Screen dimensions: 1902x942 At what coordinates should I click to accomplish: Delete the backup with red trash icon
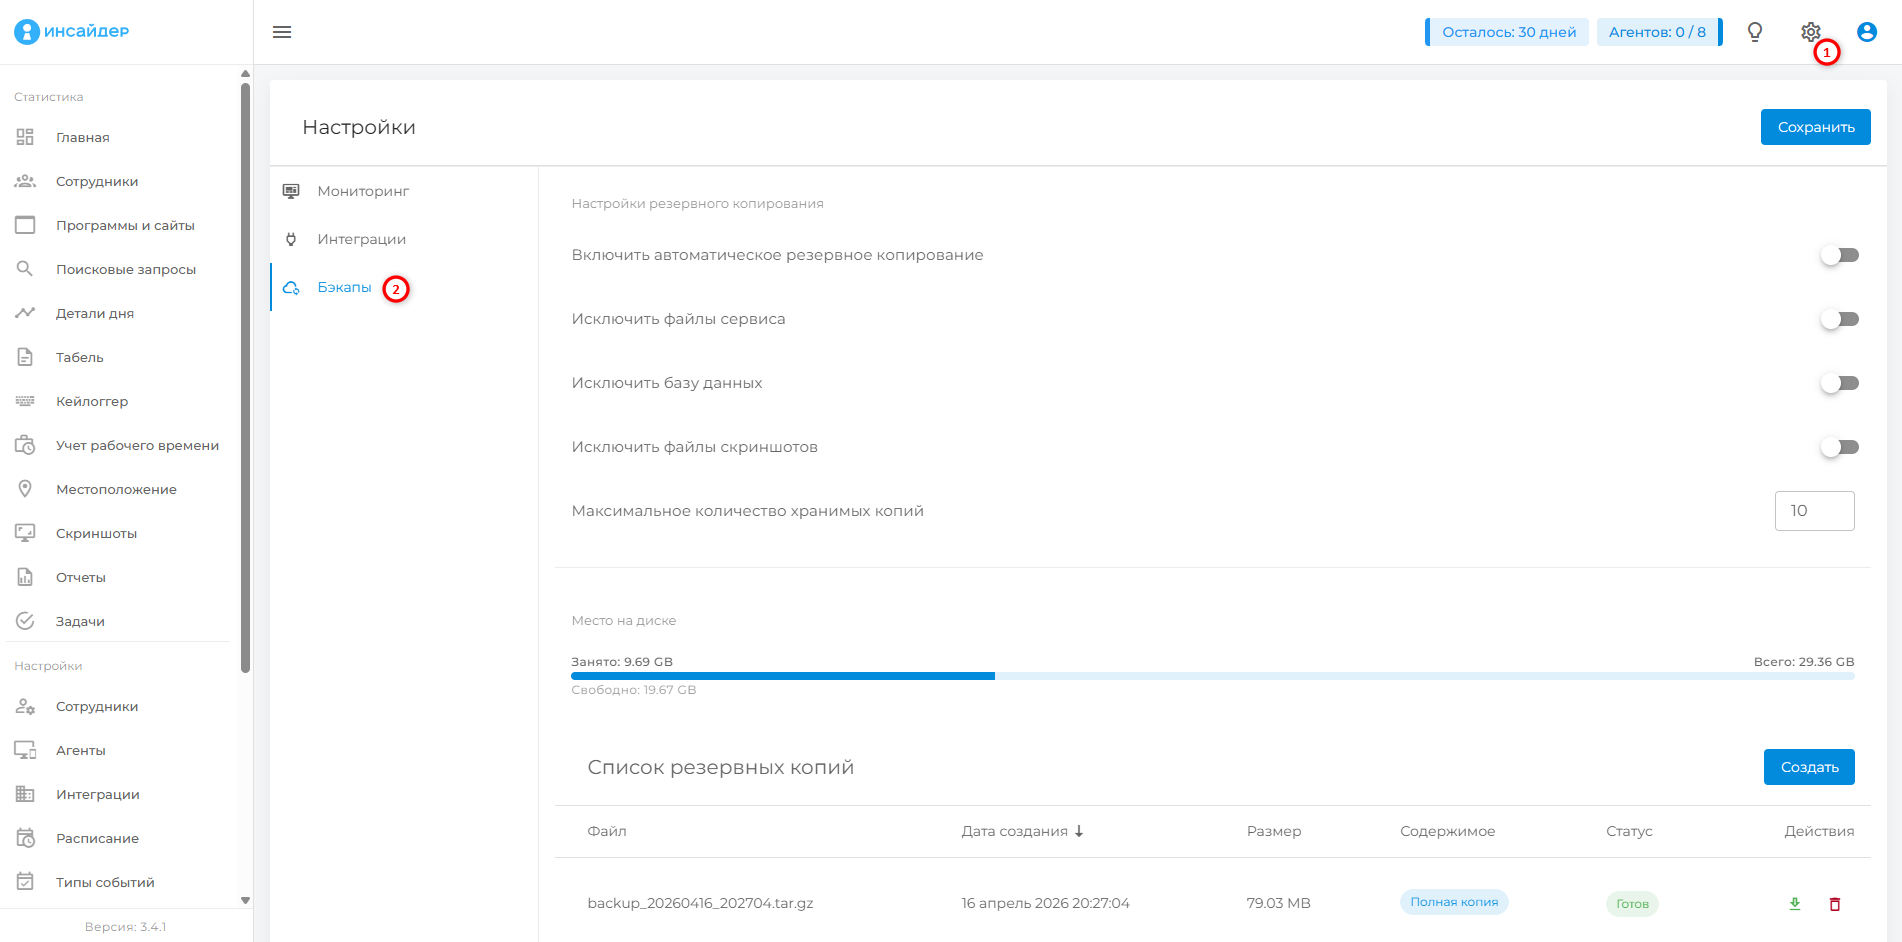point(1834,904)
